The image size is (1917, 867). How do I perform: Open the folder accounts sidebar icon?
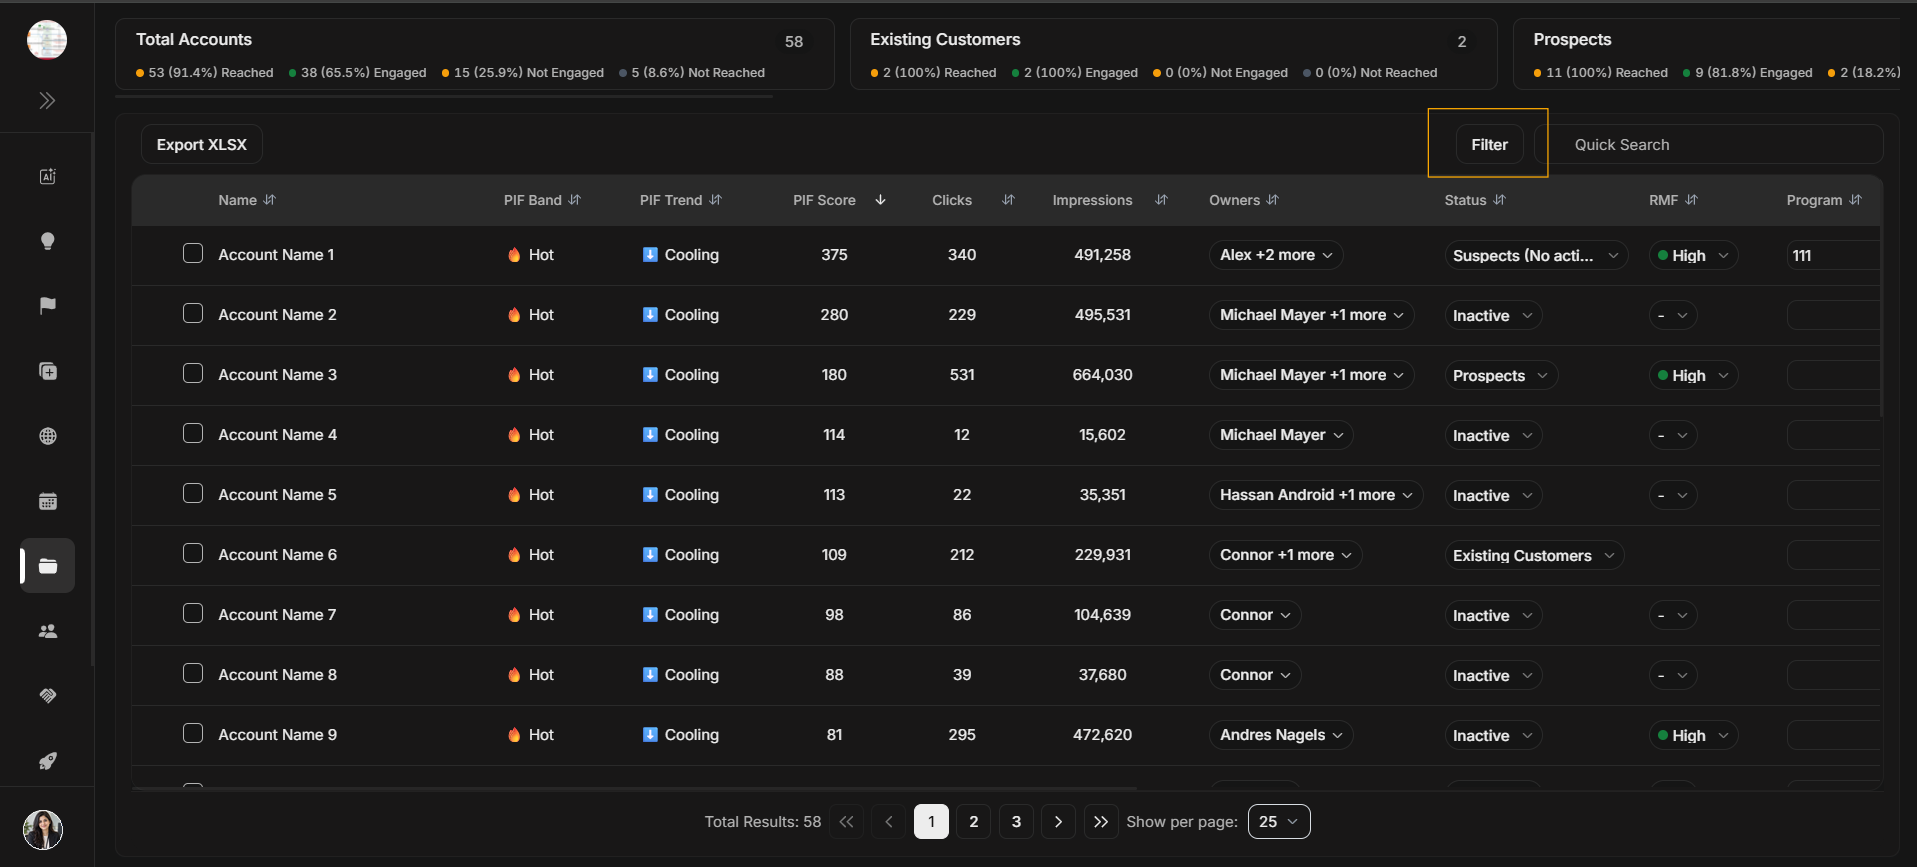point(47,566)
